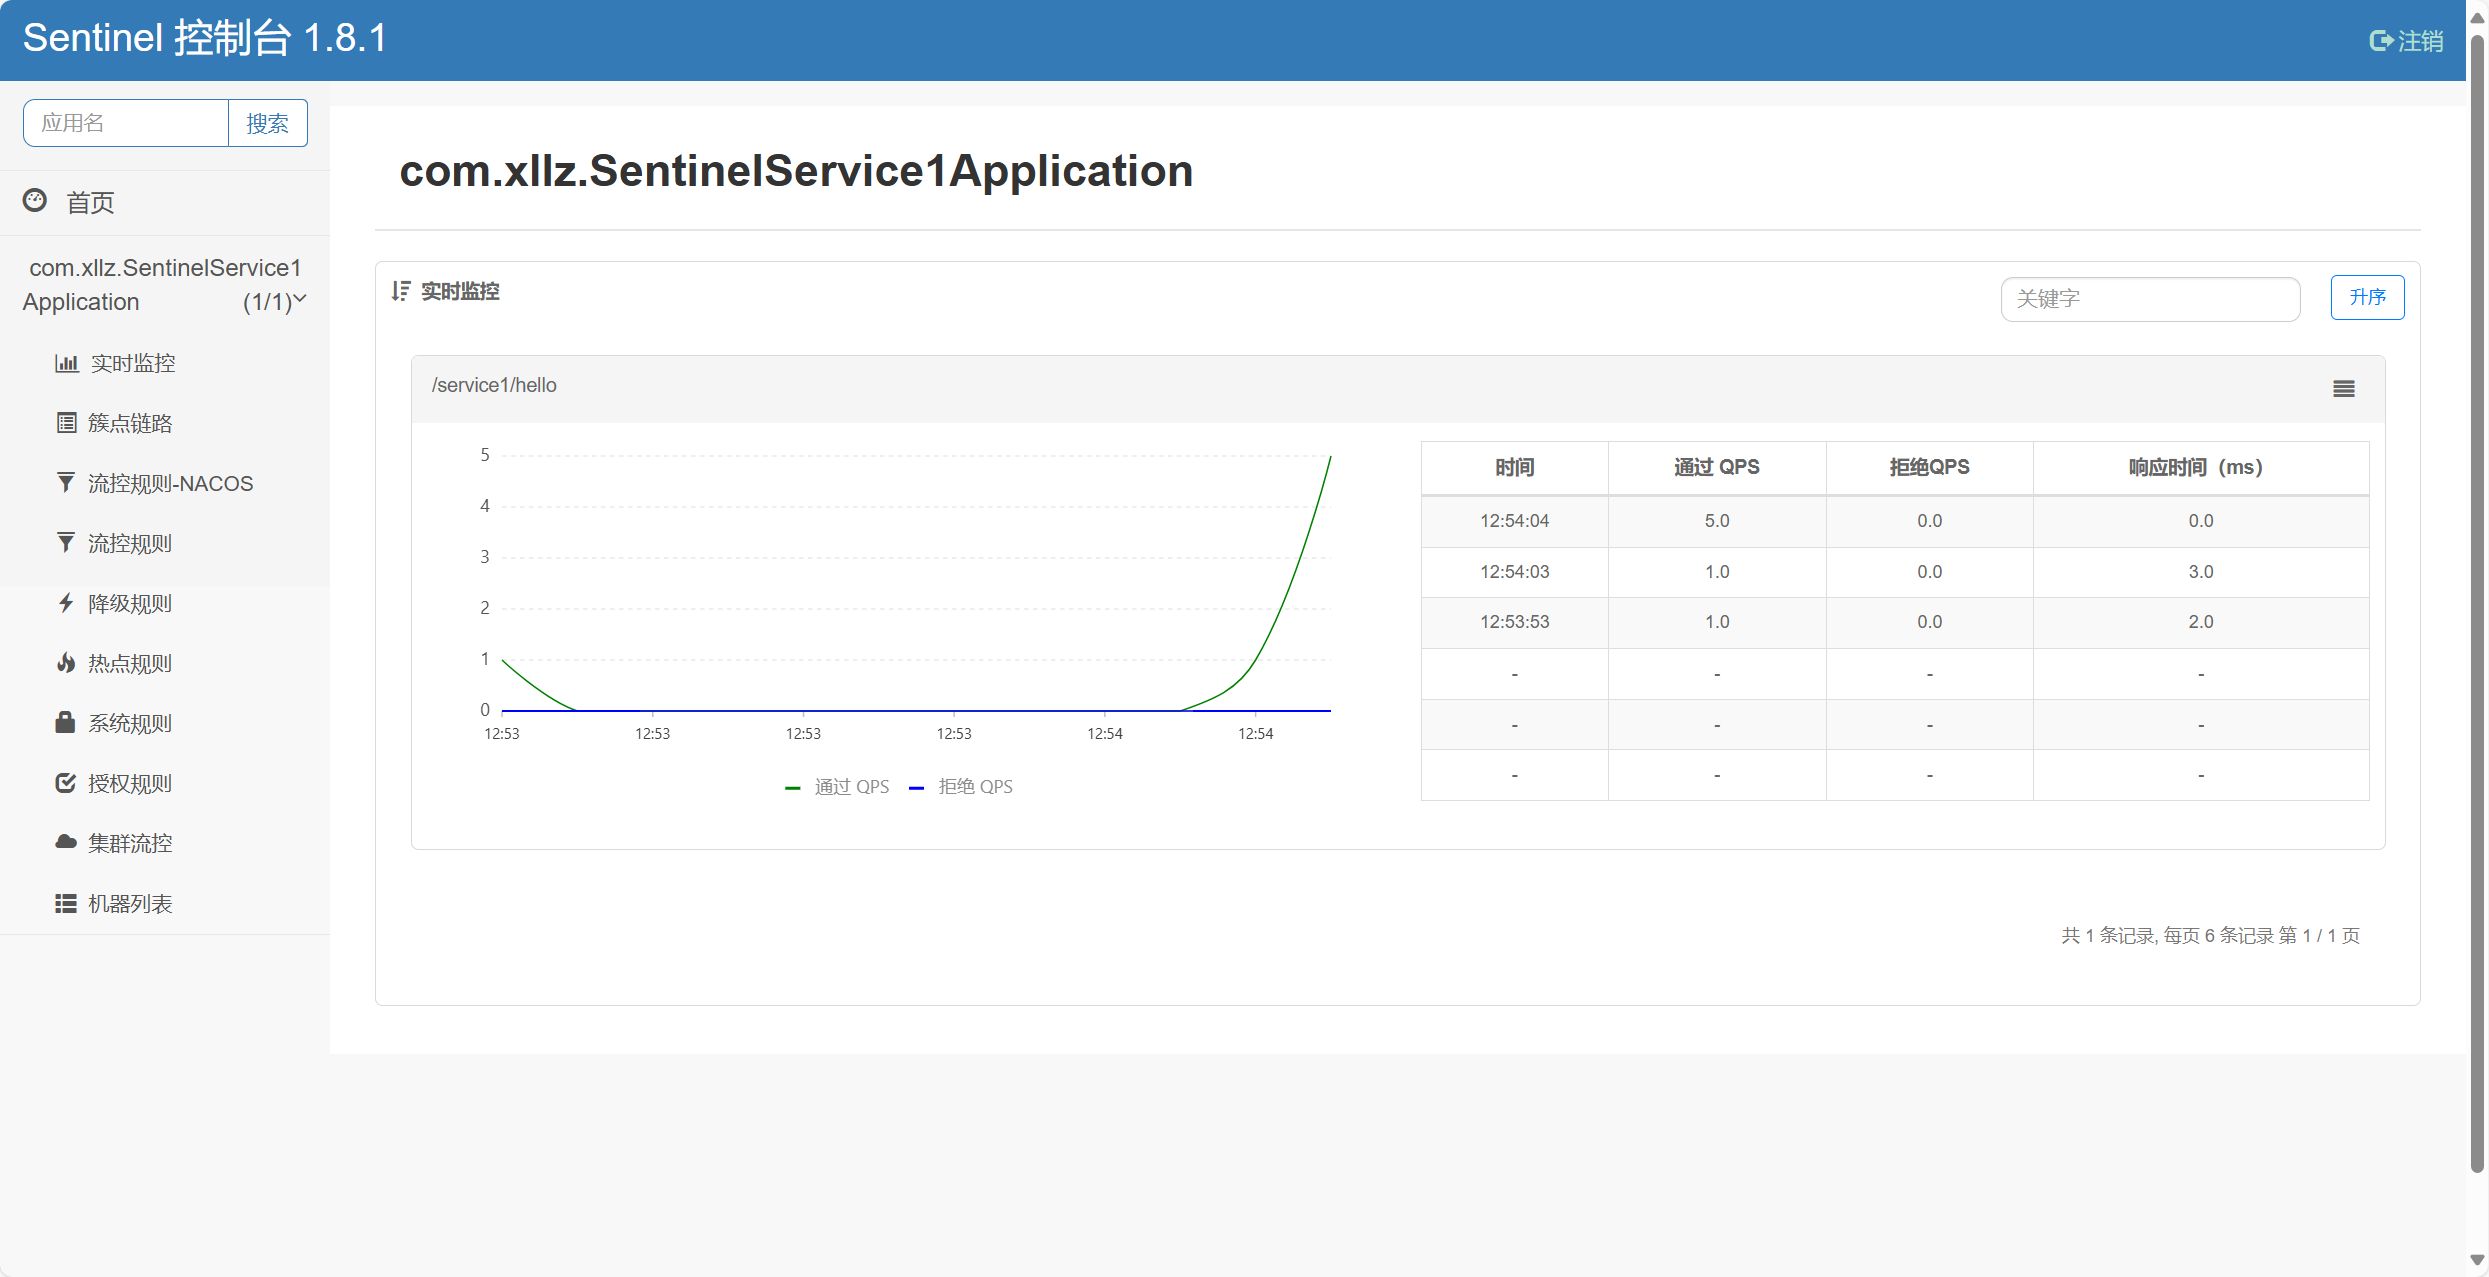Click the 通过 QPS column header
This screenshot has height=1277, width=2489.
1717,468
